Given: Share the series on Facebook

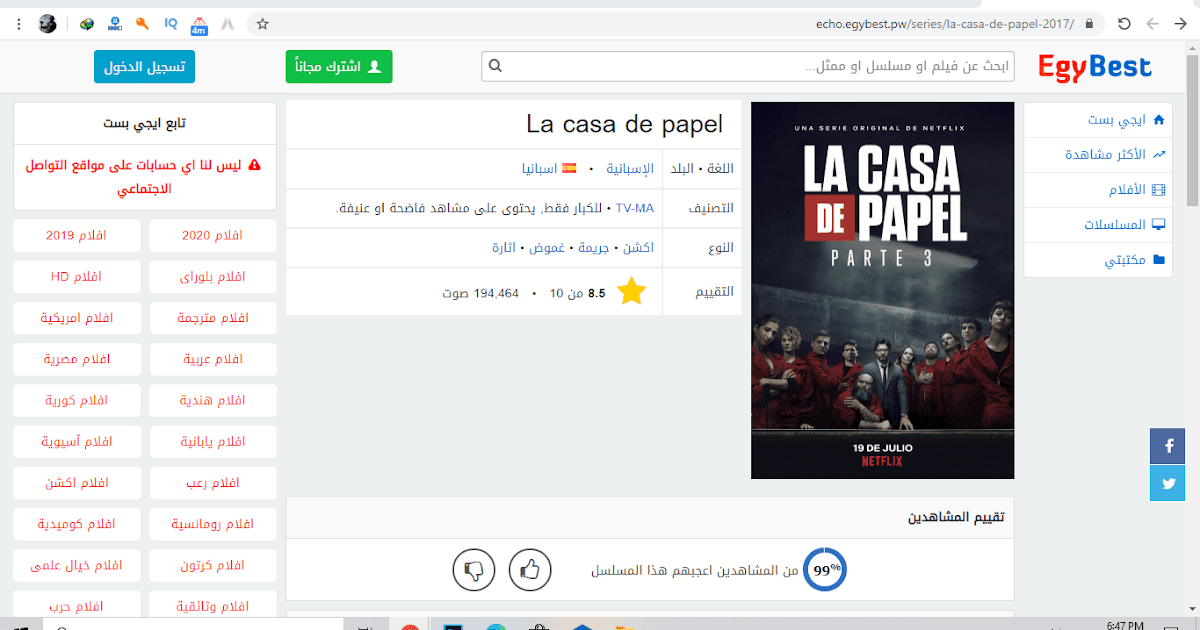Looking at the screenshot, I should tap(1168, 446).
